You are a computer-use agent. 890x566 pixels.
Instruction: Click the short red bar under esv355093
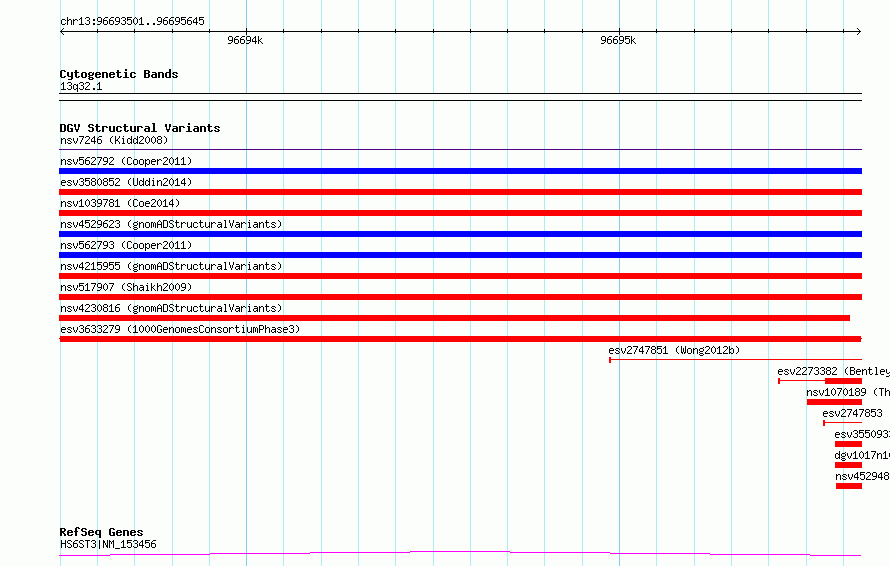point(848,444)
